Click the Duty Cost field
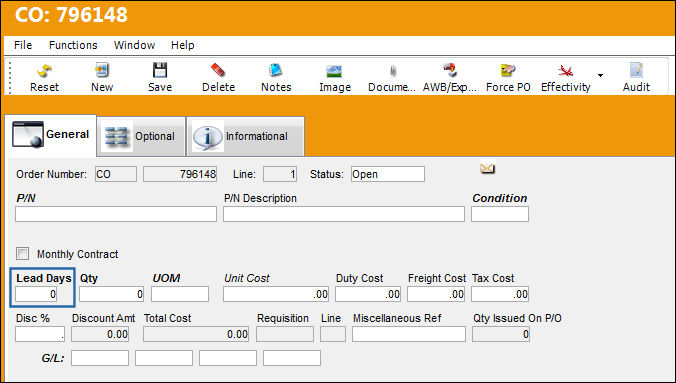Image resolution: width=676 pixels, height=383 pixels. coord(368,294)
